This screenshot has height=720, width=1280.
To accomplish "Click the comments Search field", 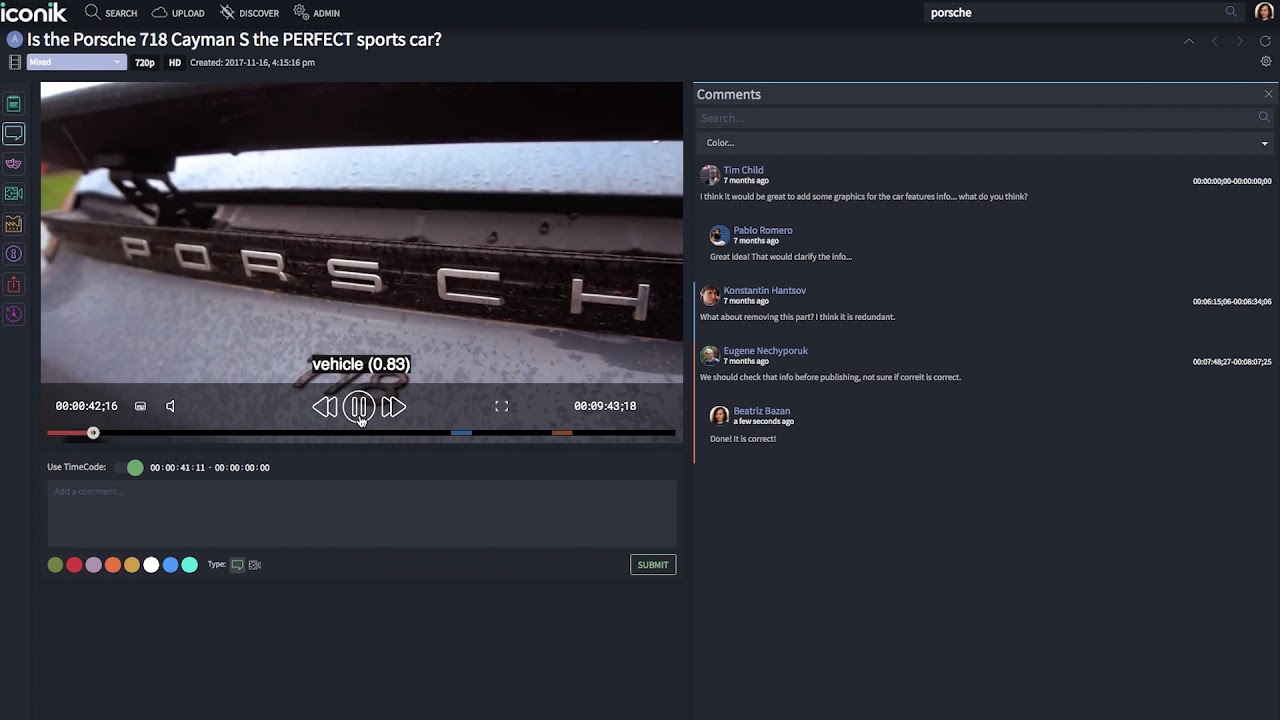I will [976, 118].
